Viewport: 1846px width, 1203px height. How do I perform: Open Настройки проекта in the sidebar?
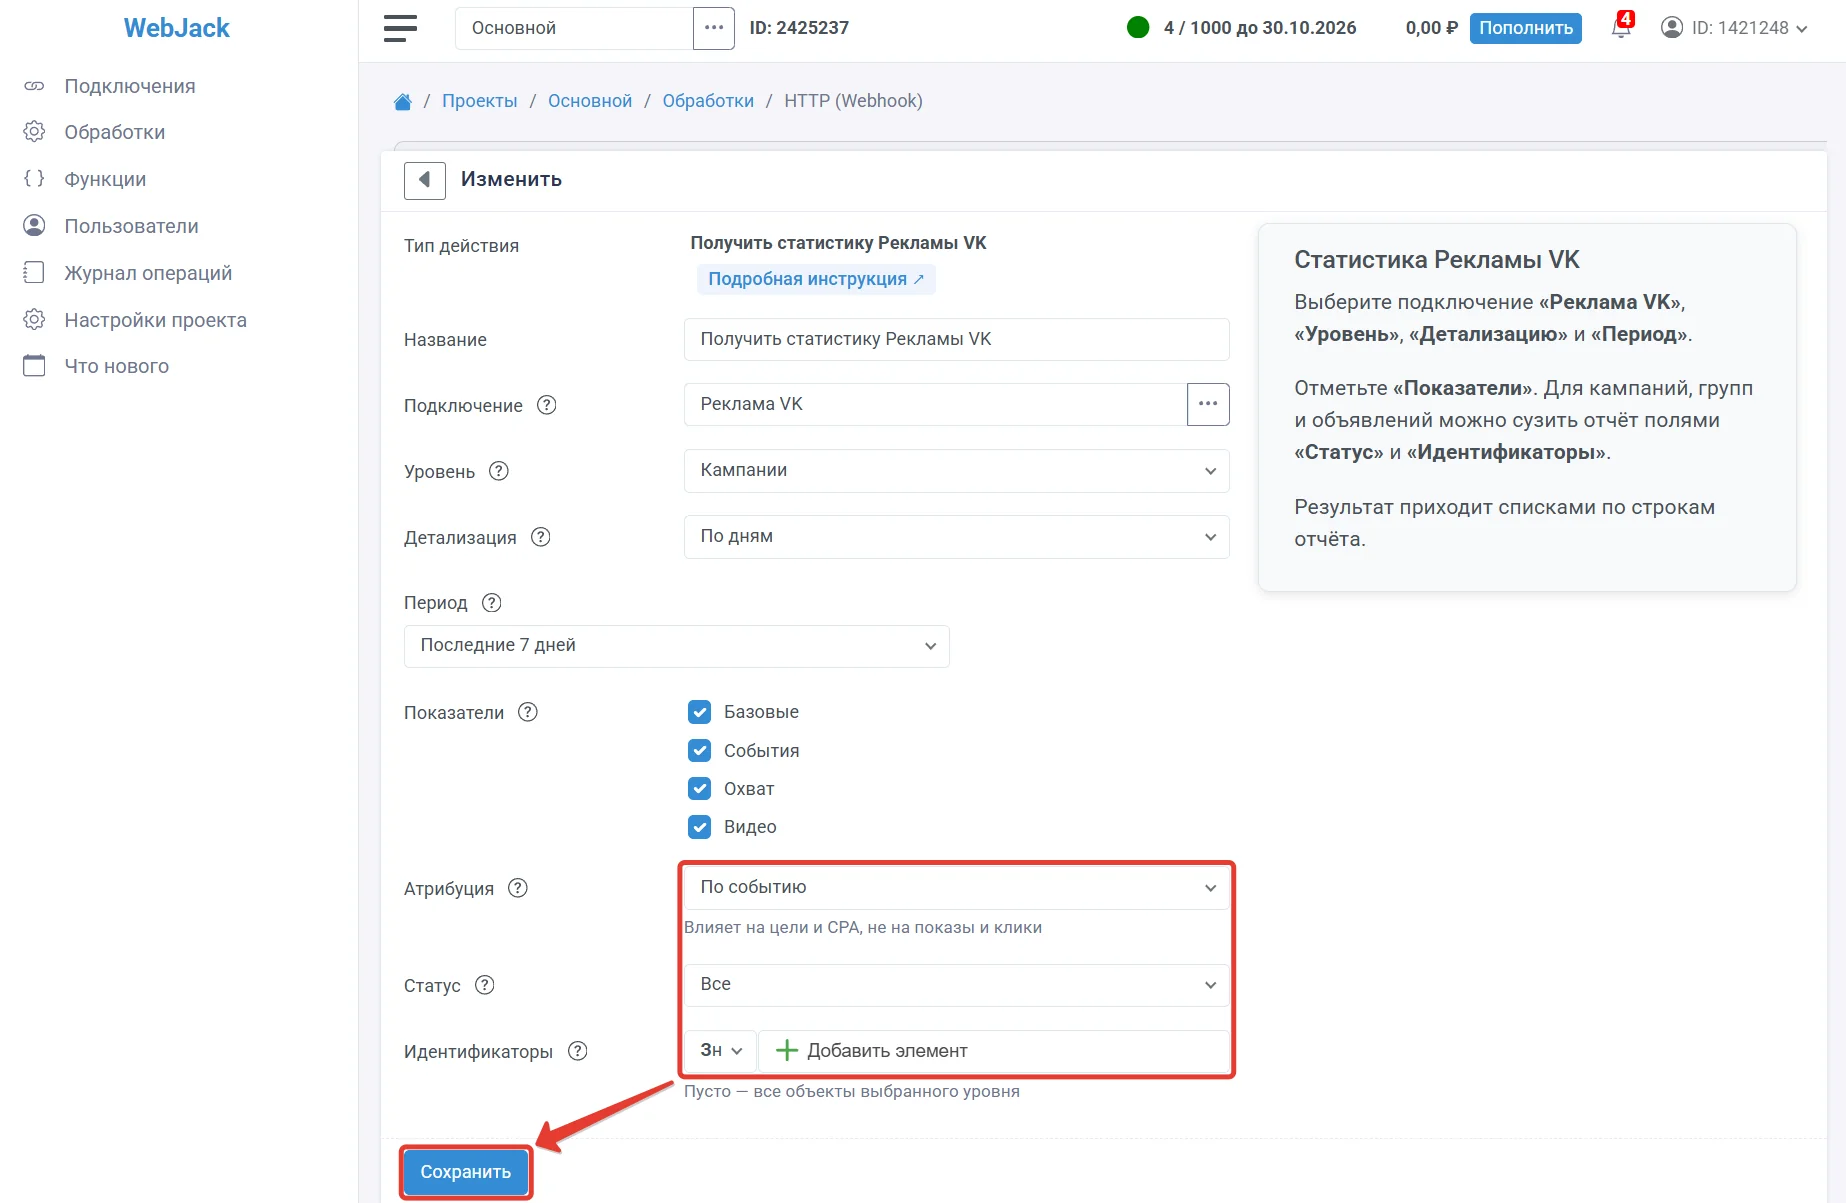pyautogui.click(x=155, y=320)
